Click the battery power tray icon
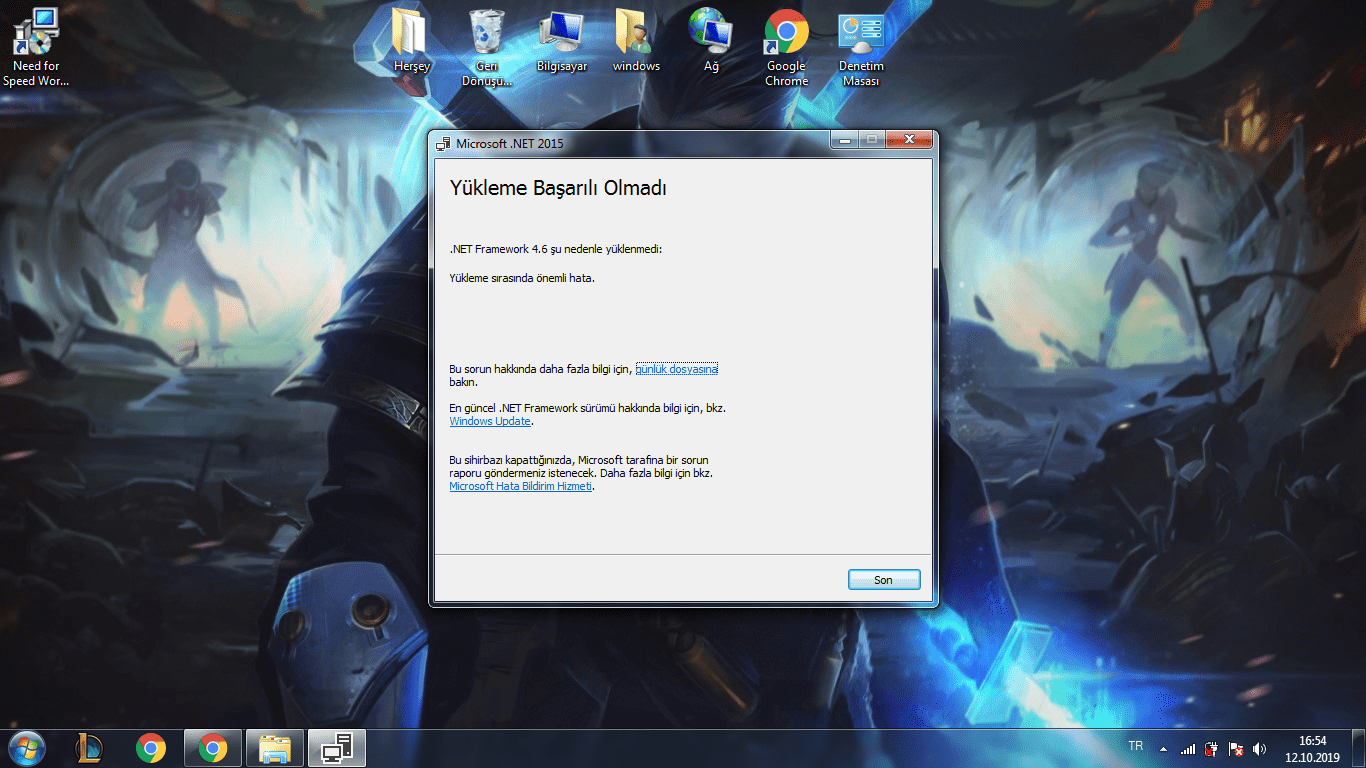The width and height of the screenshot is (1366, 768). coord(1212,748)
